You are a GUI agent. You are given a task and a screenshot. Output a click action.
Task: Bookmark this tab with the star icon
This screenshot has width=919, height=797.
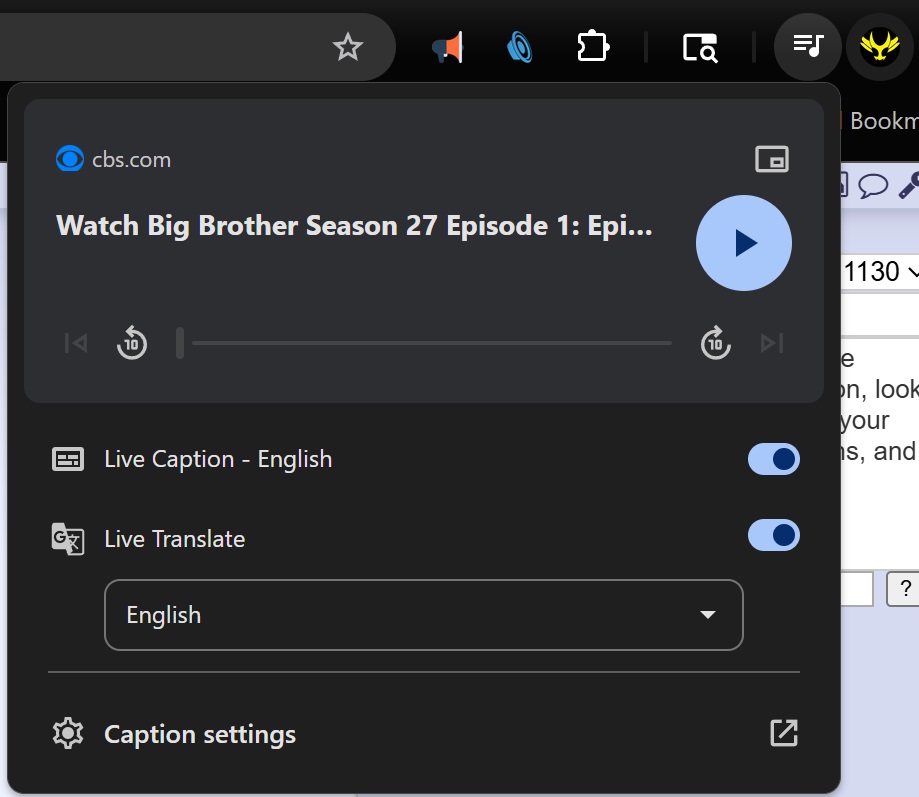click(x=348, y=47)
